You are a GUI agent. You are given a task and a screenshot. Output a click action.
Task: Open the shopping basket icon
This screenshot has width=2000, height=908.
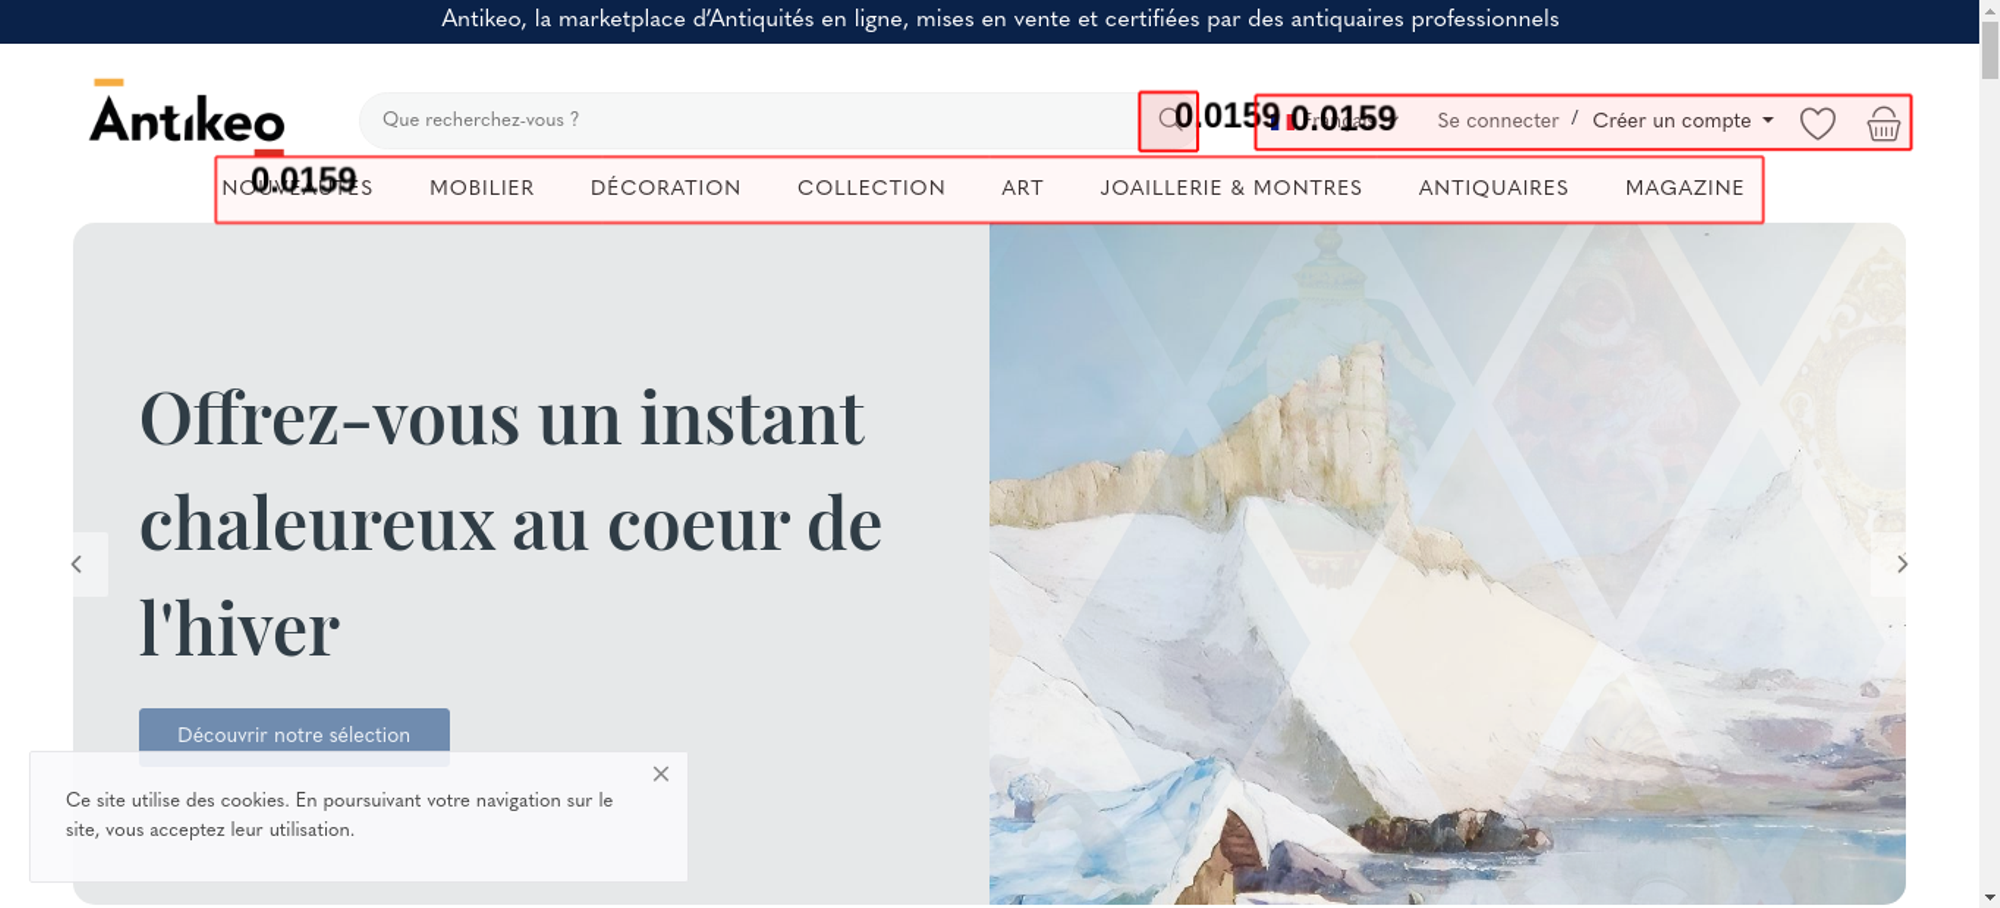pyautogui.click(x=1883, y=123)
